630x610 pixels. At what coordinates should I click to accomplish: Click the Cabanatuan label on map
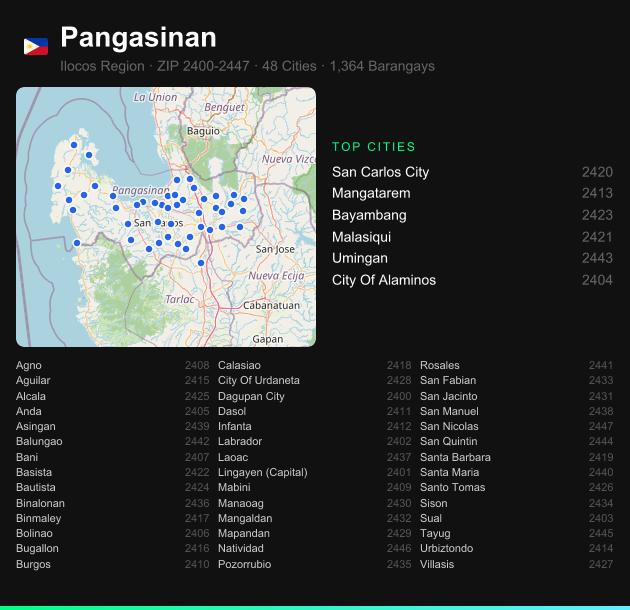coord(271,305)
